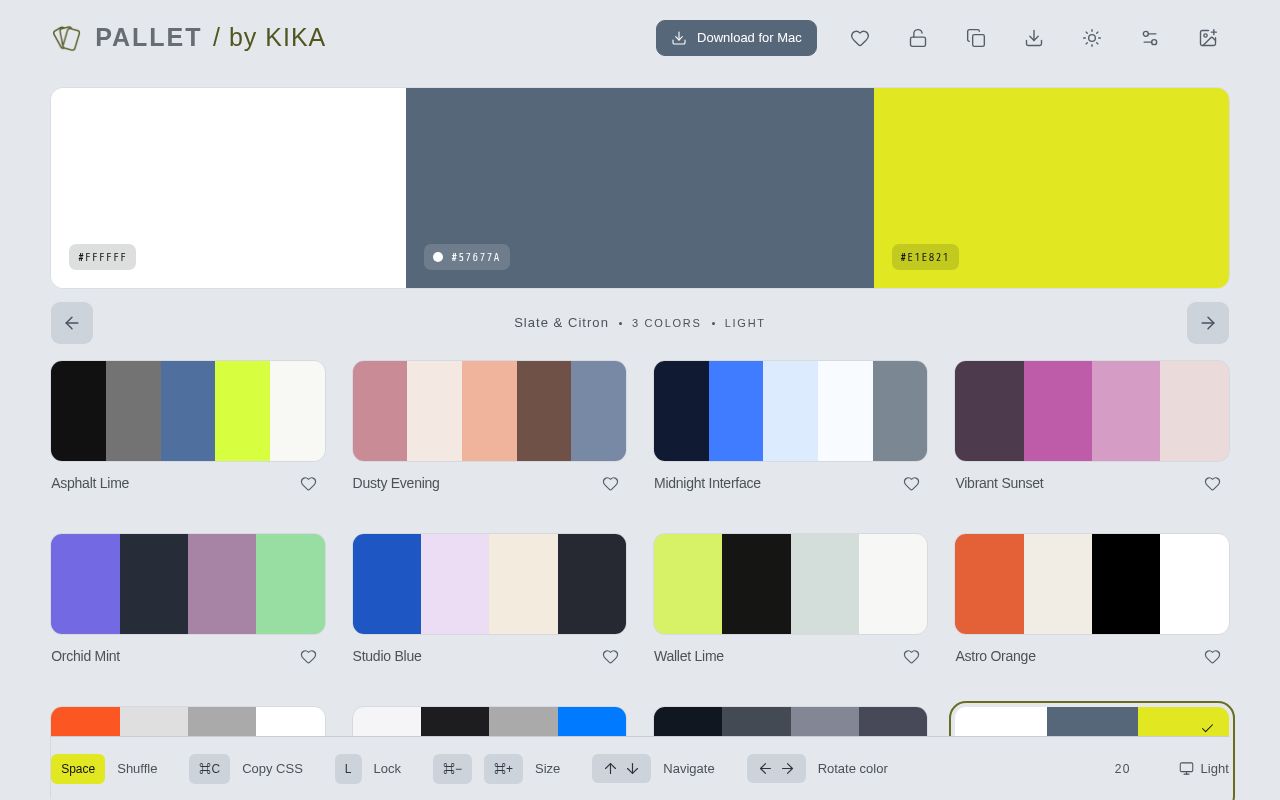Screen dimensions: 1280x800
Task: Open the Orchid Mint palette card
Action: pos(188,584)
